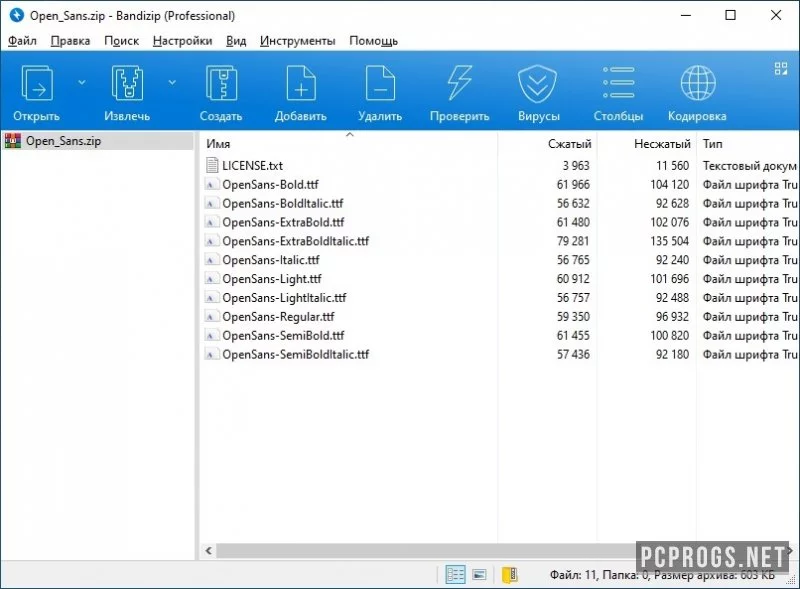The image size is (800, 589).
Task: Switch to details list view in status bar
Action: coord(455,574)
